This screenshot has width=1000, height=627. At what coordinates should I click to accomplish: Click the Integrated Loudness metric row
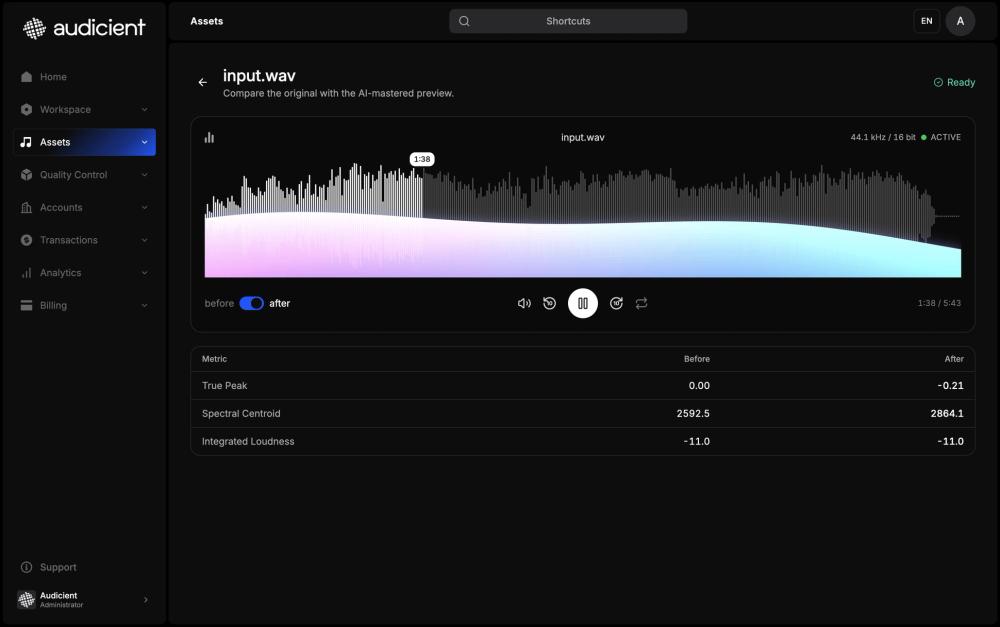pos(582,441)
